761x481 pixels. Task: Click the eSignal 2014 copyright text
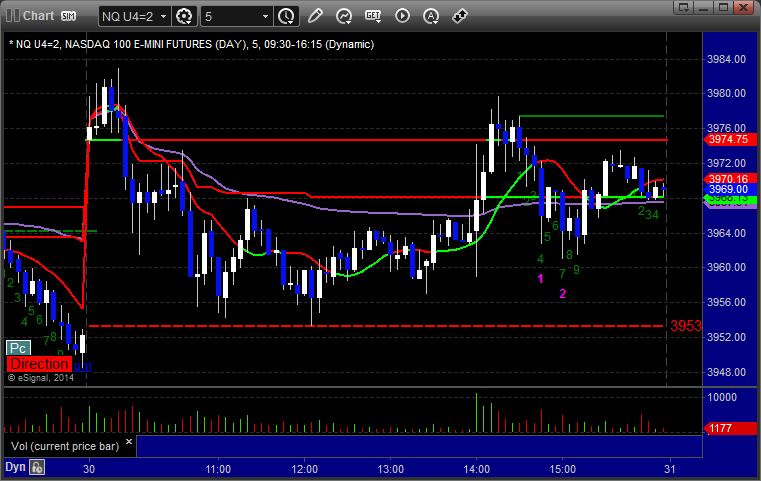pyautogui.click(x=41, y=378)
